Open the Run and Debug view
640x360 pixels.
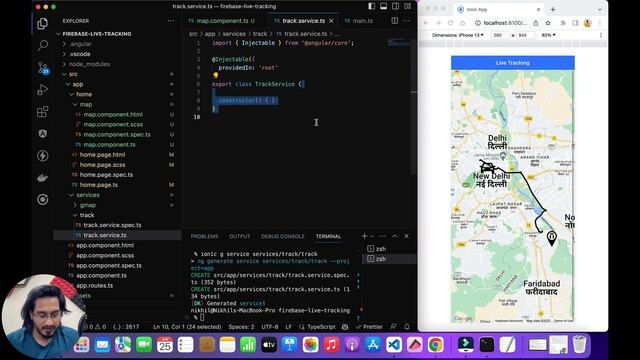coord(42,89)
